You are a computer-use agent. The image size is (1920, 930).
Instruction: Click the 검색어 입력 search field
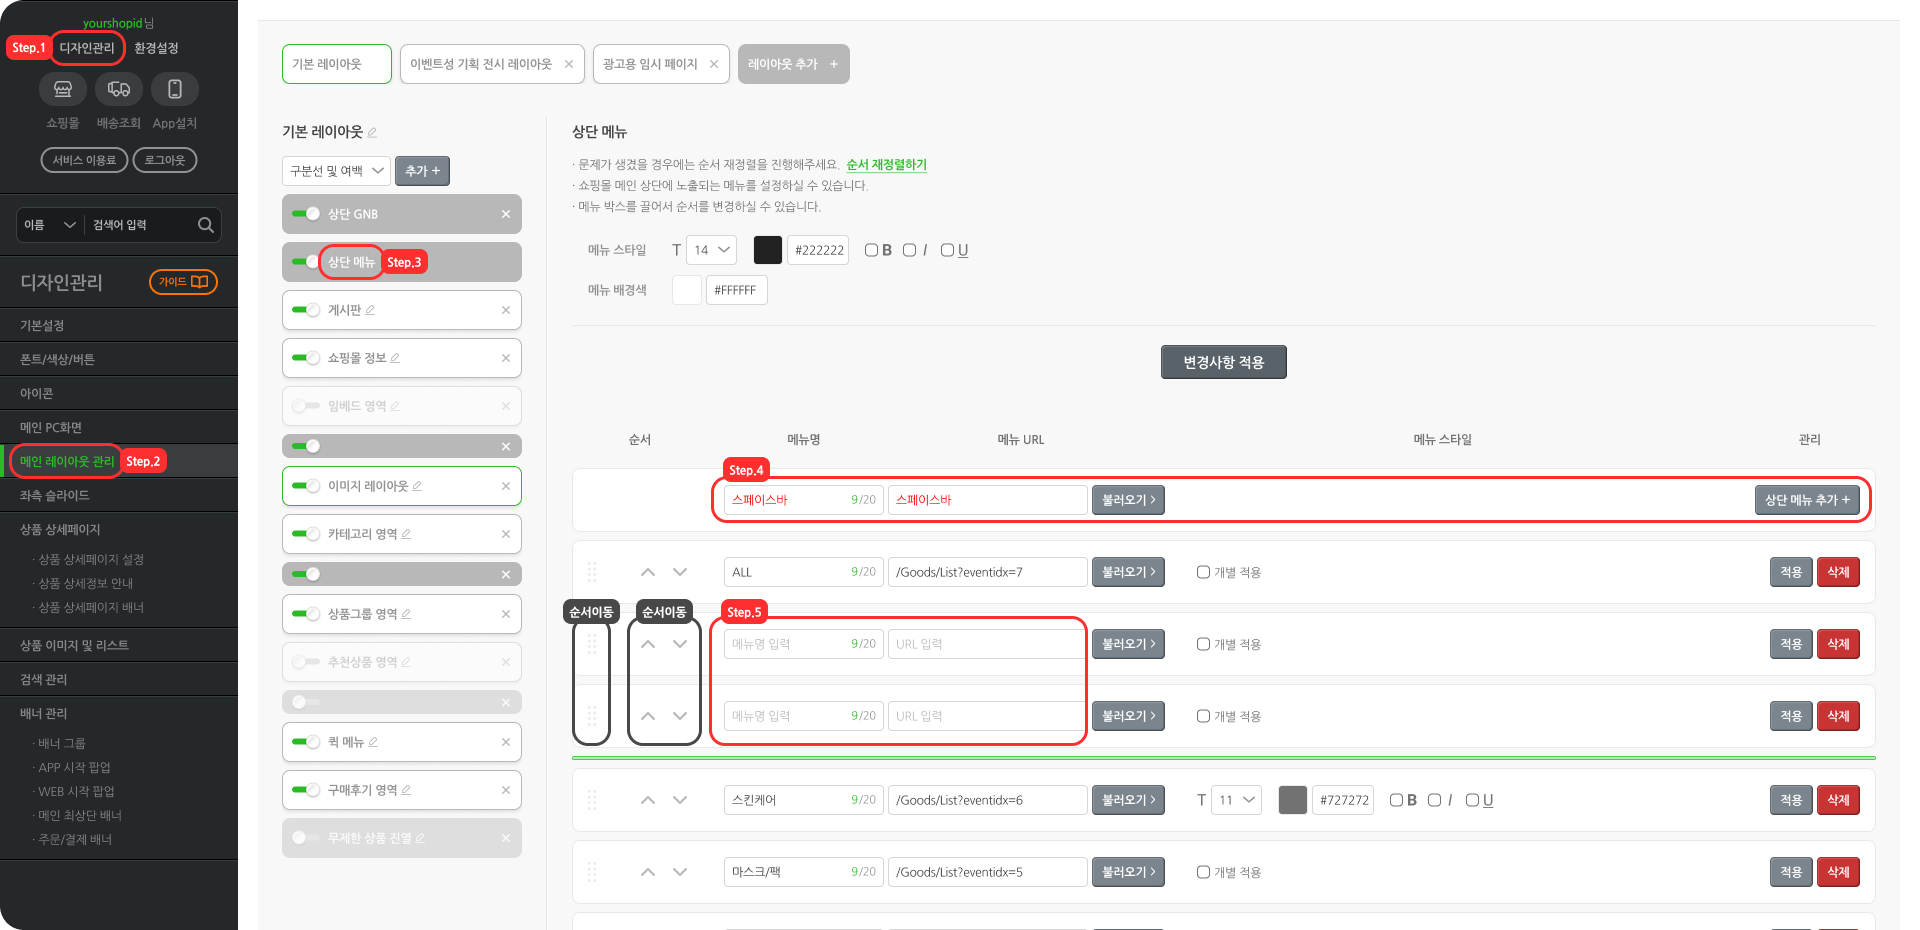141,225
